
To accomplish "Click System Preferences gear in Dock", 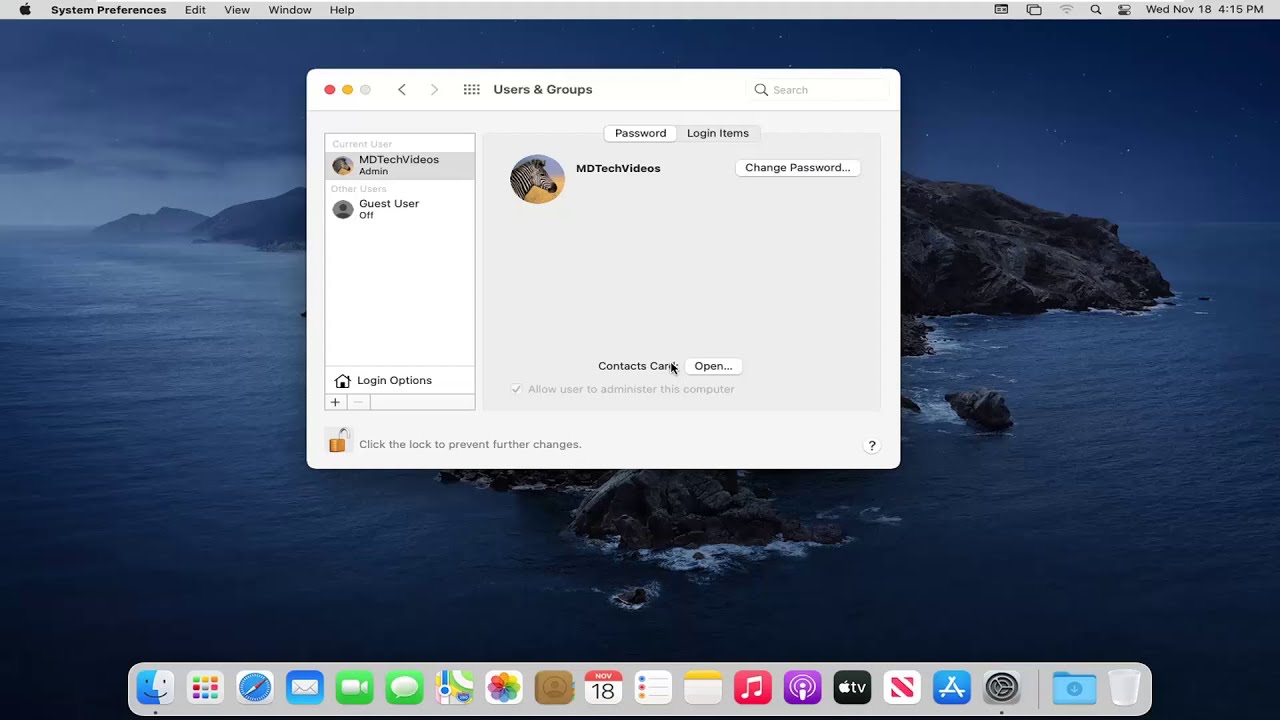I will pos(1002,688).
